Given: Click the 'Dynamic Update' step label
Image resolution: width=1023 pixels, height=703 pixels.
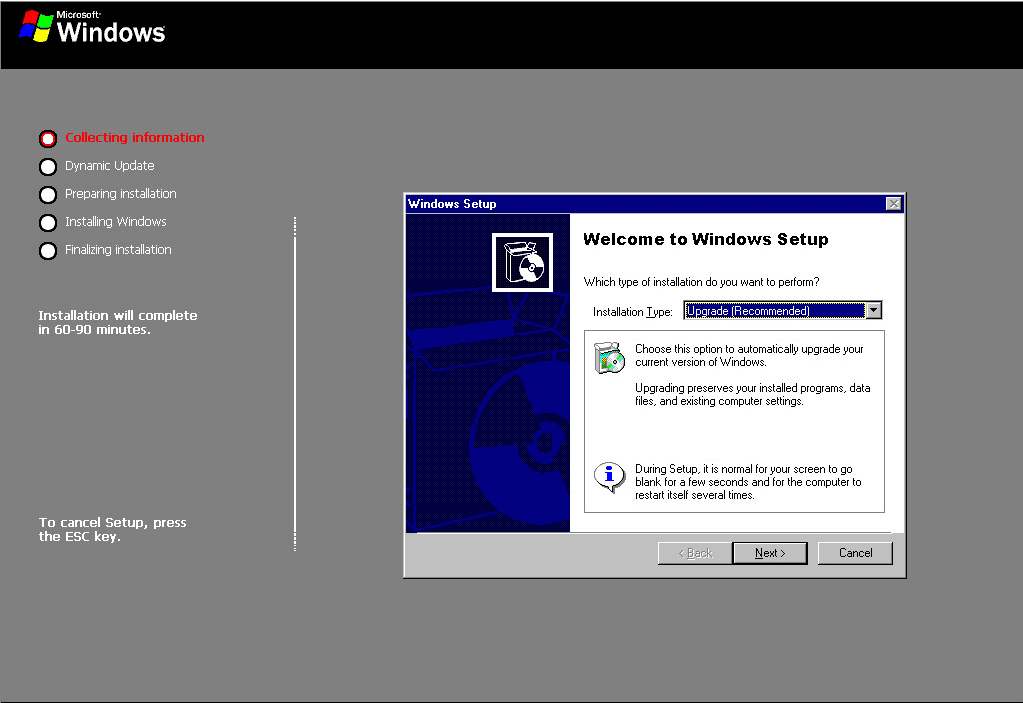Looking at the screenshot, I should tap(110, 166).
